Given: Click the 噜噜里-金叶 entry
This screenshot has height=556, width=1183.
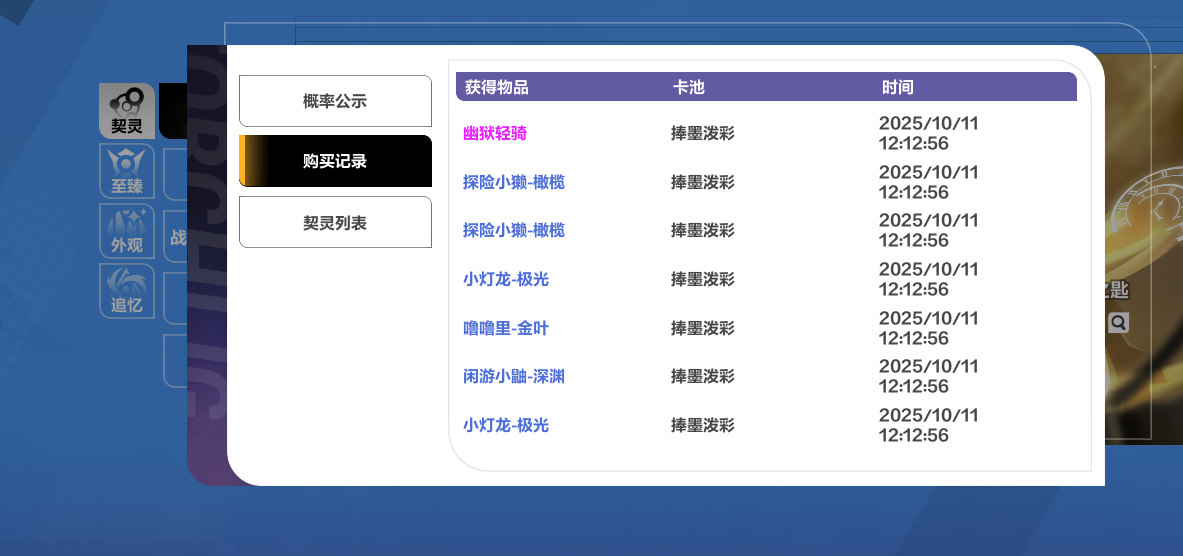Looking at the screenshot, I should [x=506, y=328].
